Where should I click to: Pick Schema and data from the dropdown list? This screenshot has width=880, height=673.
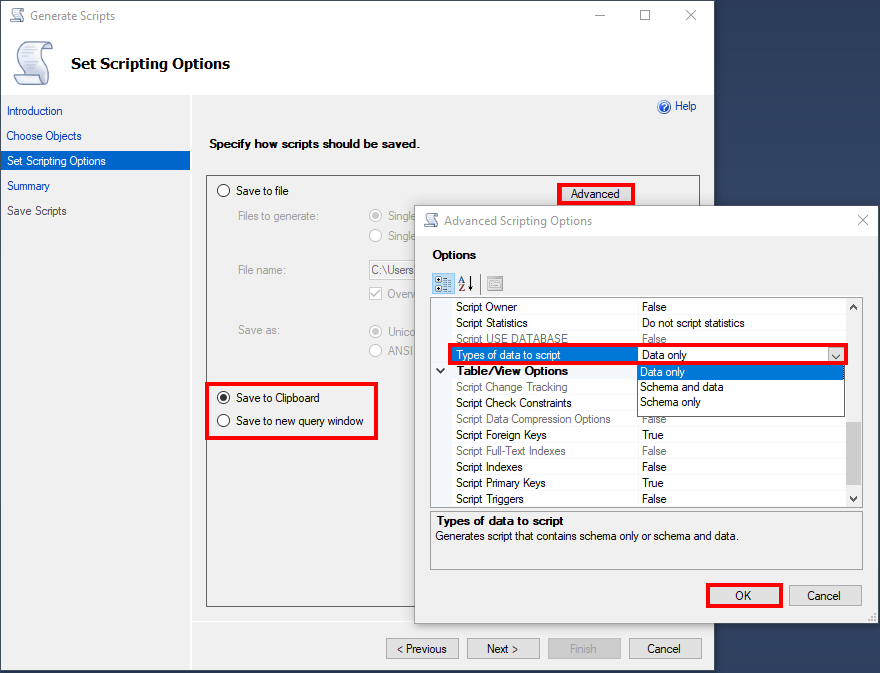click(x=682, y=387)
